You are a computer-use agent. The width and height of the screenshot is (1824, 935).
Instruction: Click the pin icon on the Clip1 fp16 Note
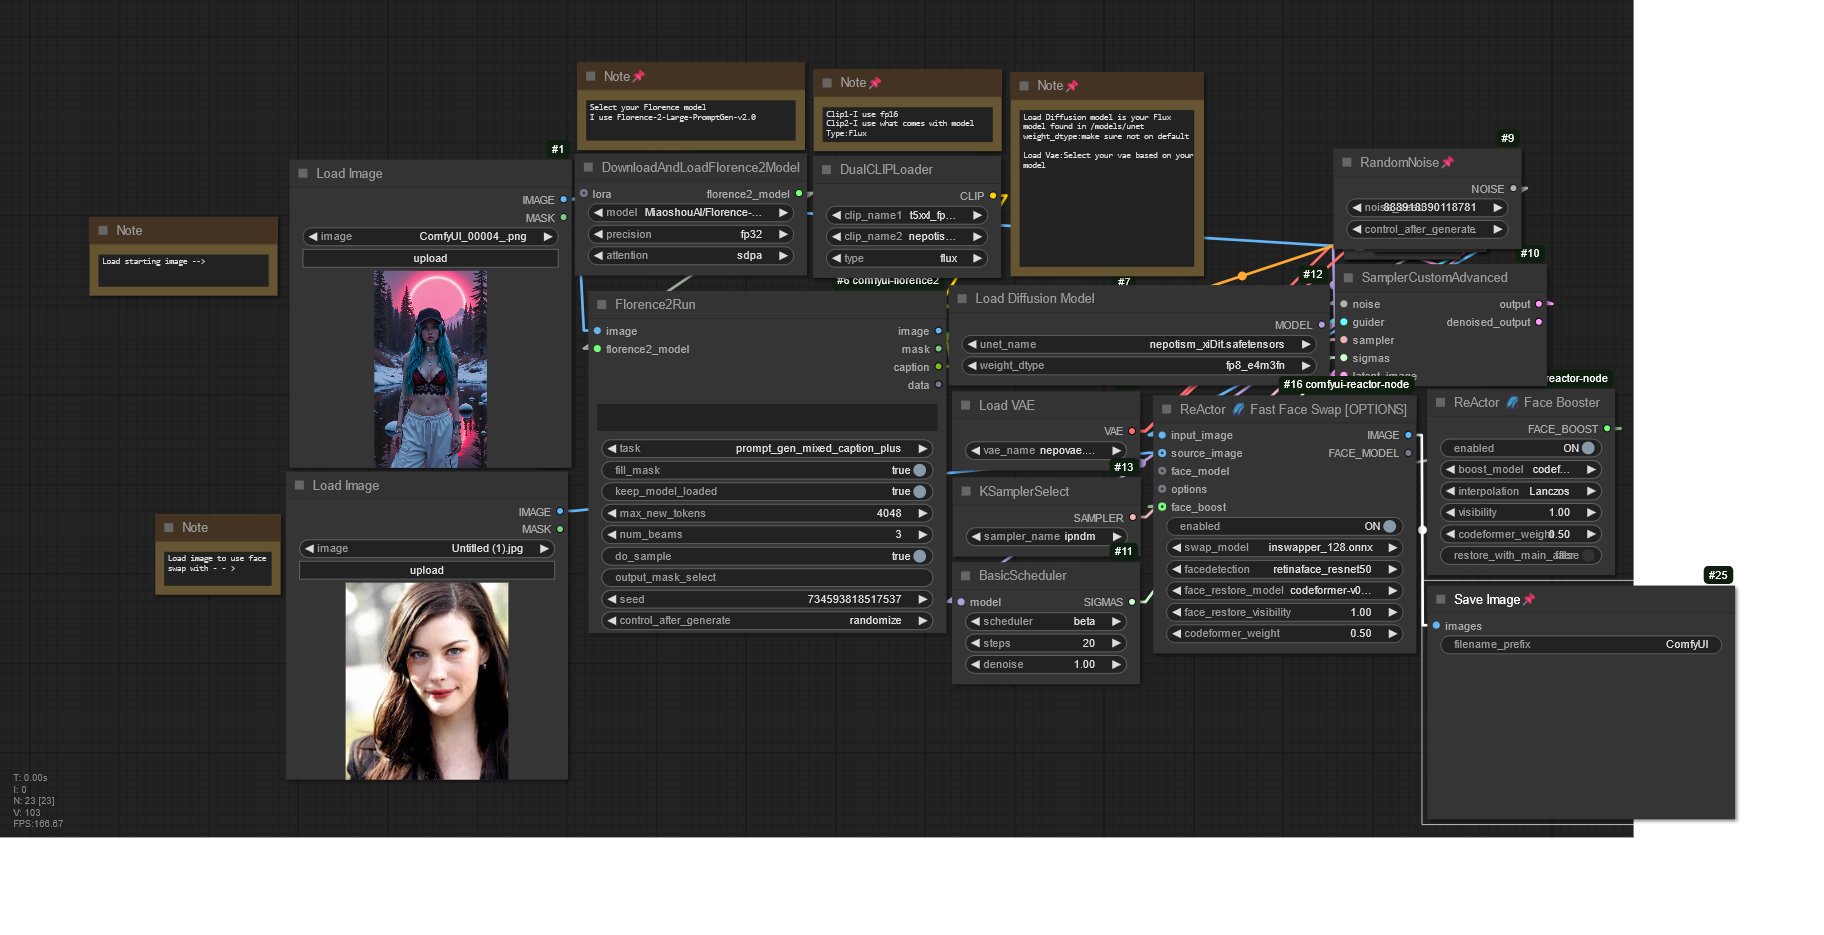875,83
